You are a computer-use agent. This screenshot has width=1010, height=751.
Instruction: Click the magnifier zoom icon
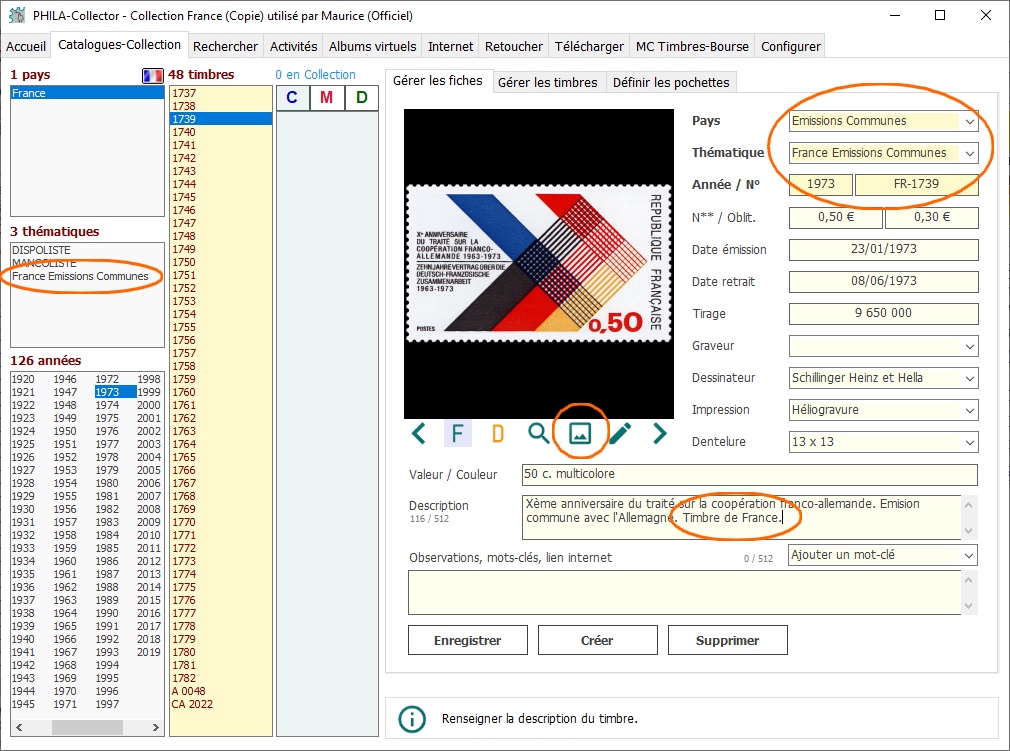(x=538, y=433)
